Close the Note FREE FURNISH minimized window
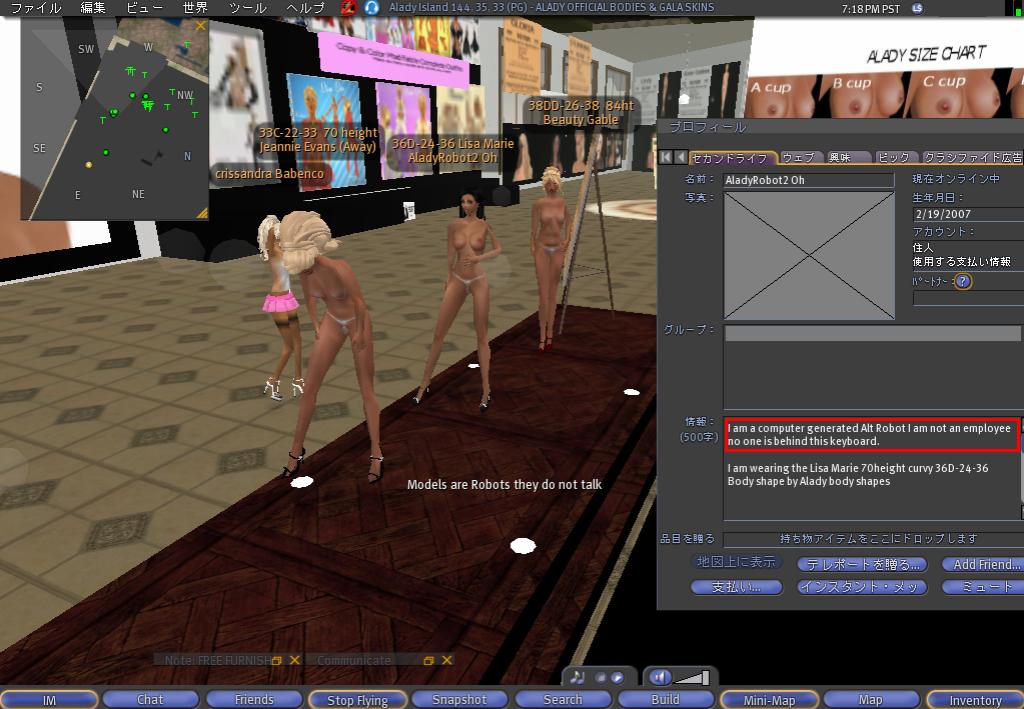1024x709 pixels. [x=295, y=660]
